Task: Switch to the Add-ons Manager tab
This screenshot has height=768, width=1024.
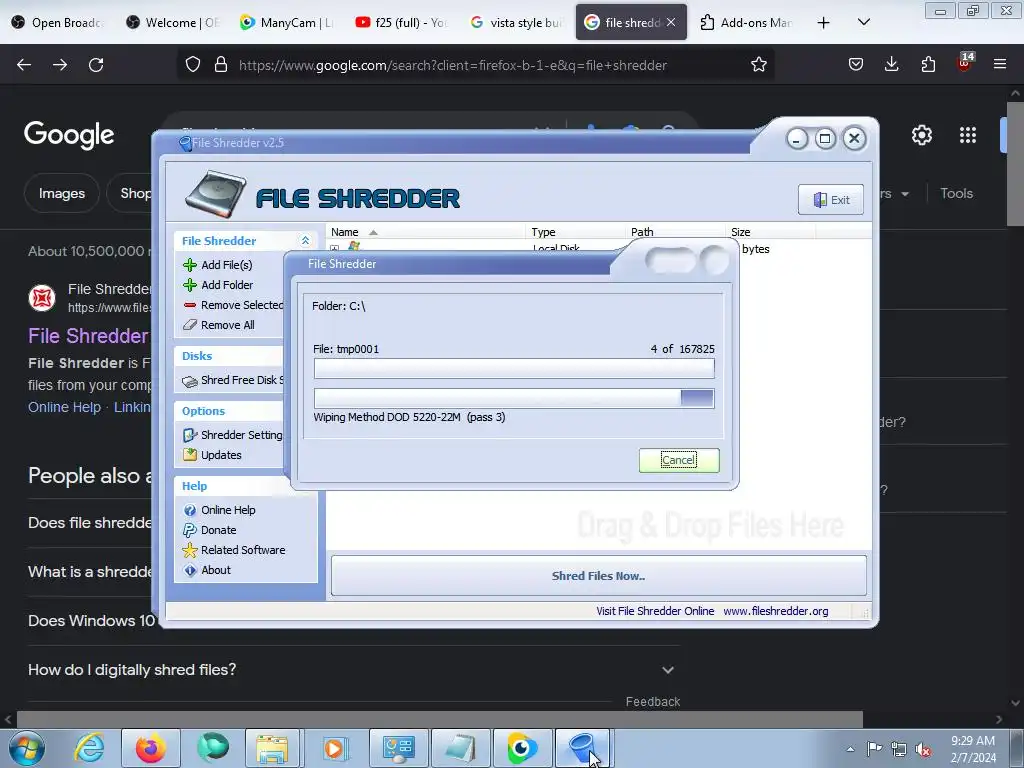Action: pos(746,22)
